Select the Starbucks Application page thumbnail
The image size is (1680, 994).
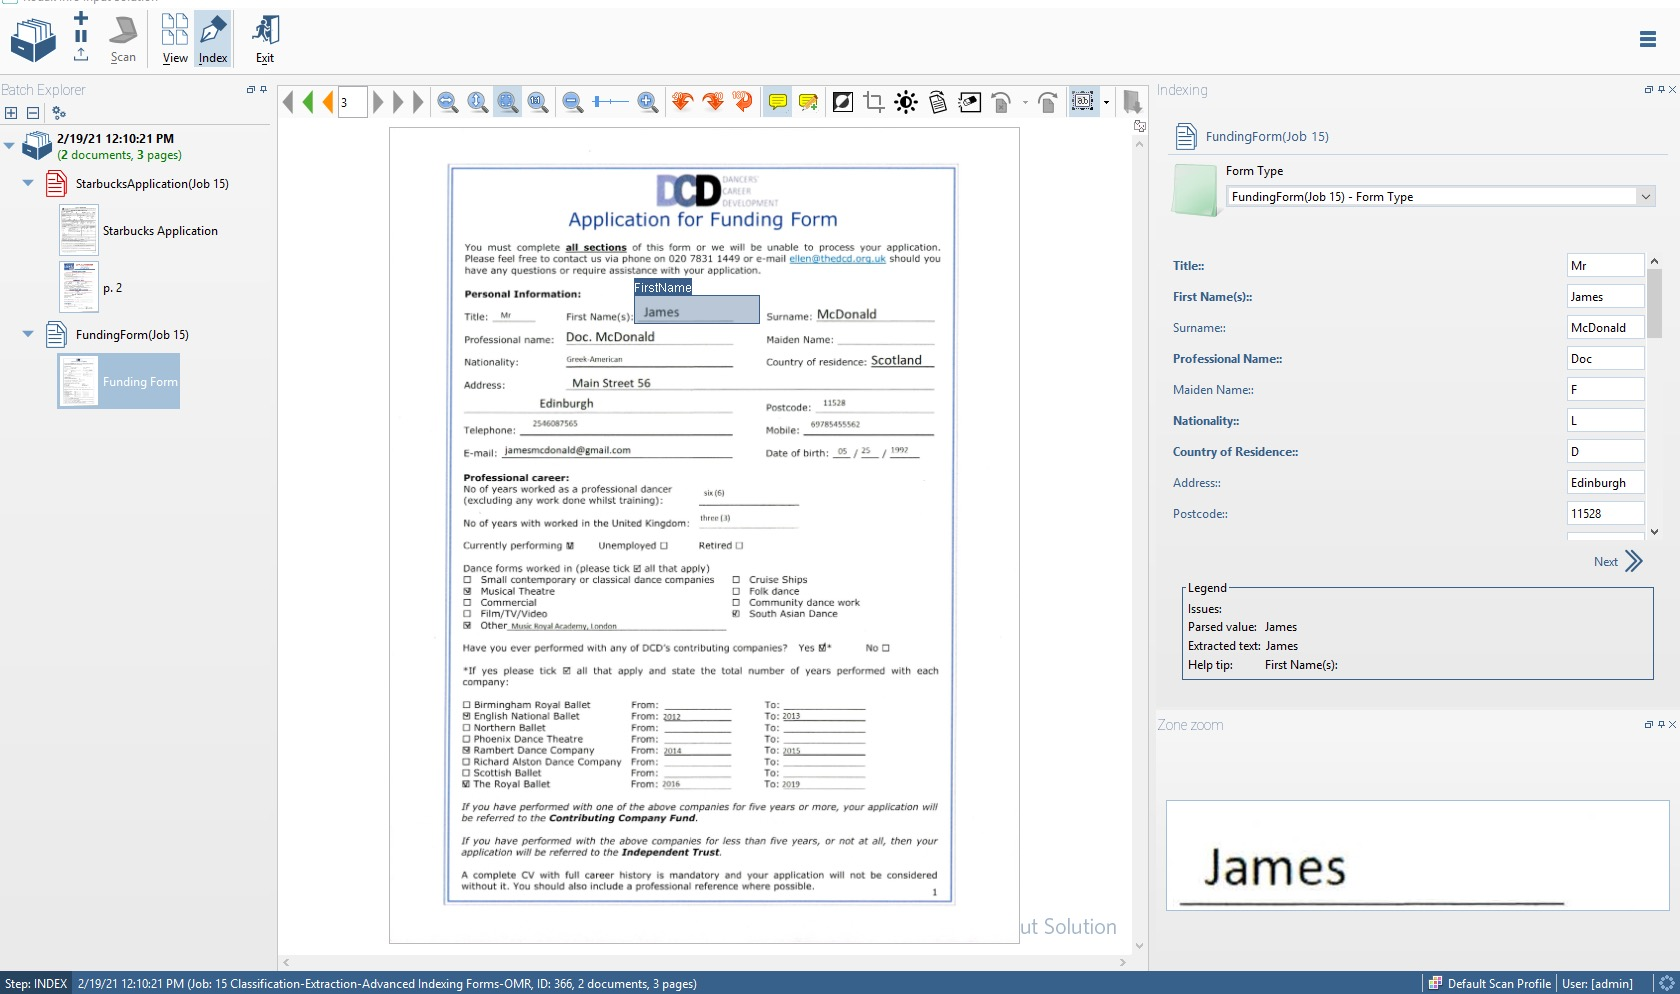79,230
